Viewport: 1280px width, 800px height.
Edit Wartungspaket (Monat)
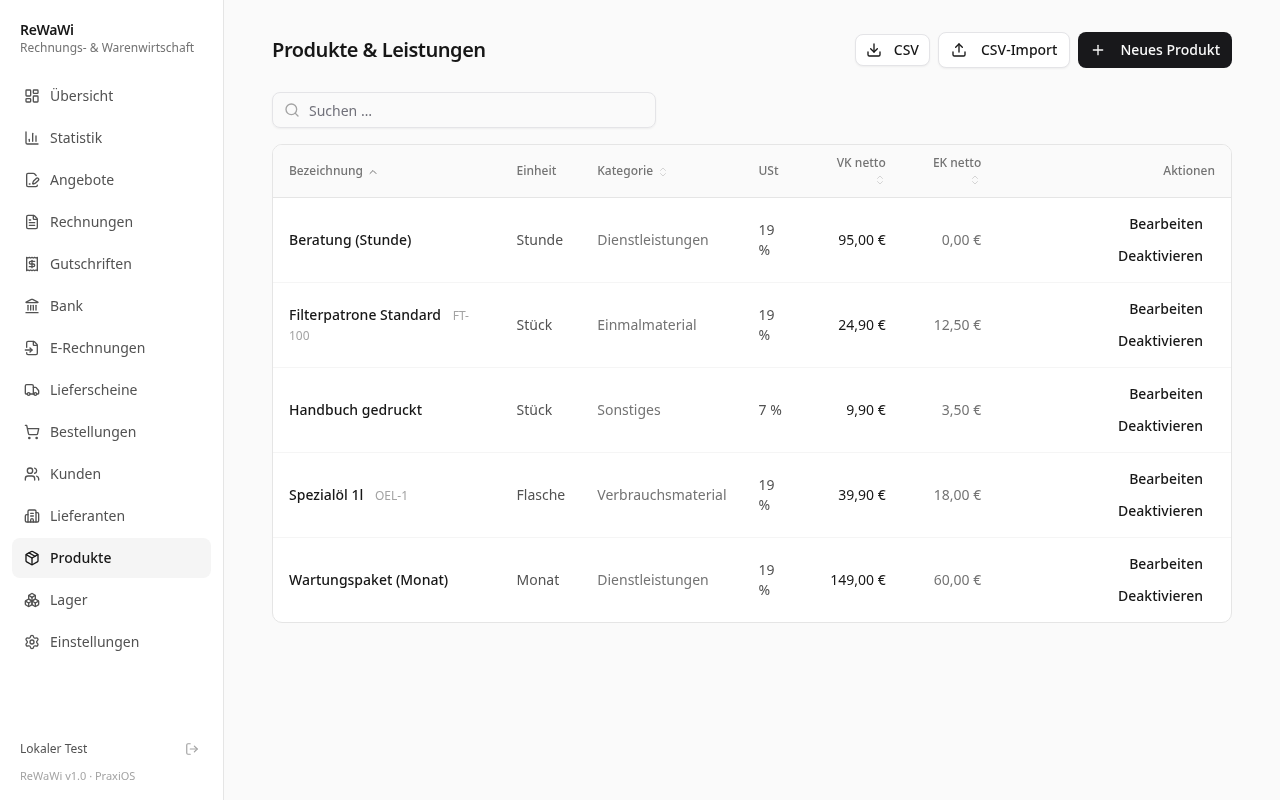[1166, 564]
